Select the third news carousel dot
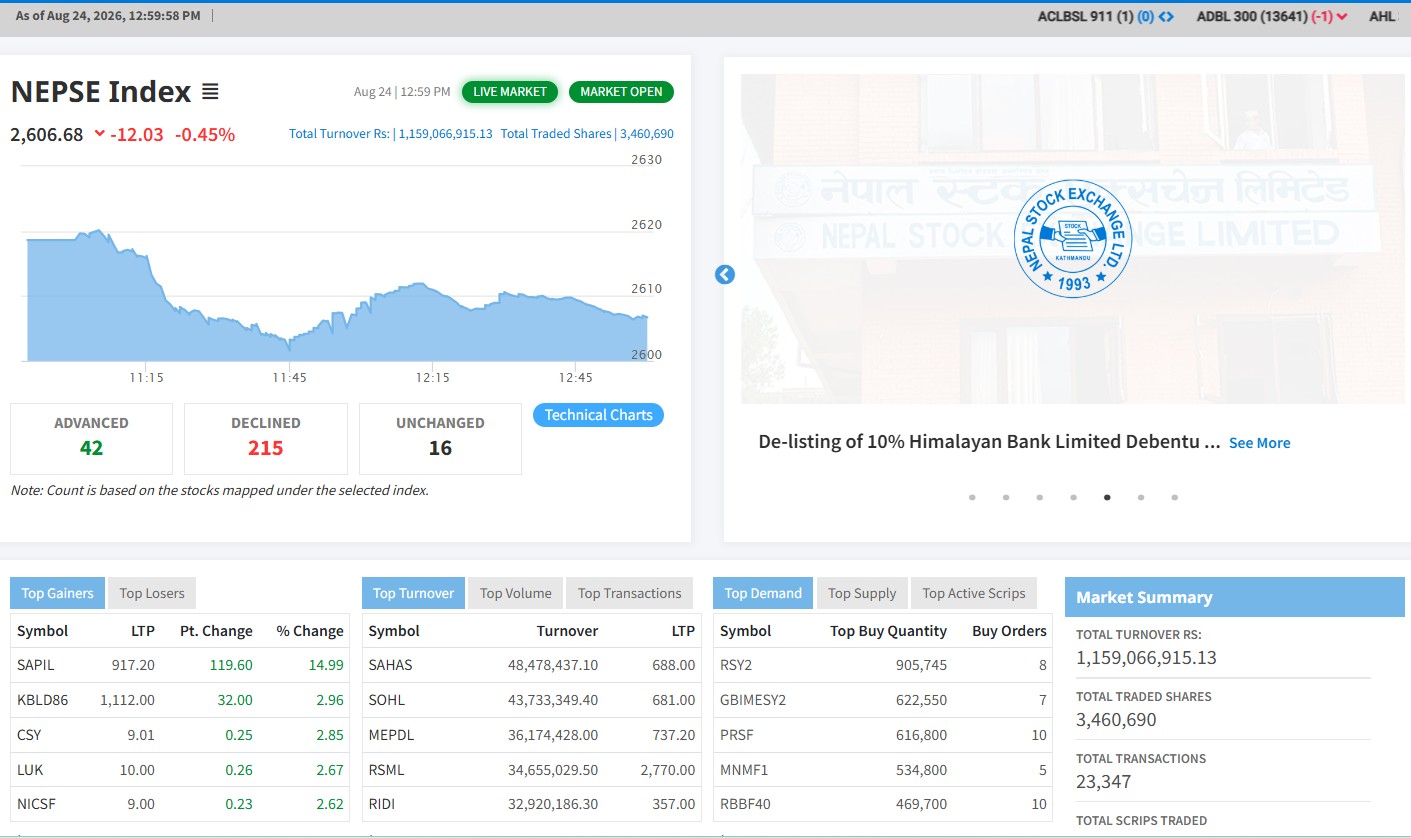 (1040, 497)
